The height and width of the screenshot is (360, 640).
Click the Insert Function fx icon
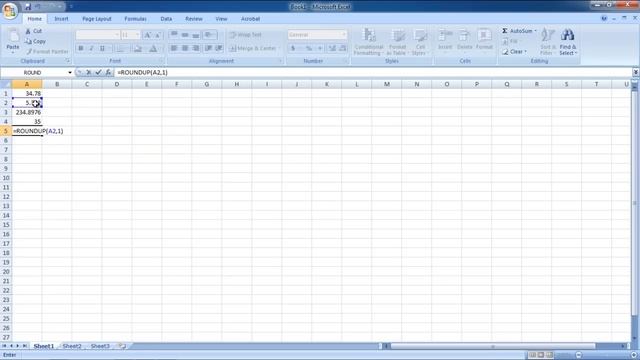[x=108, y=72]
